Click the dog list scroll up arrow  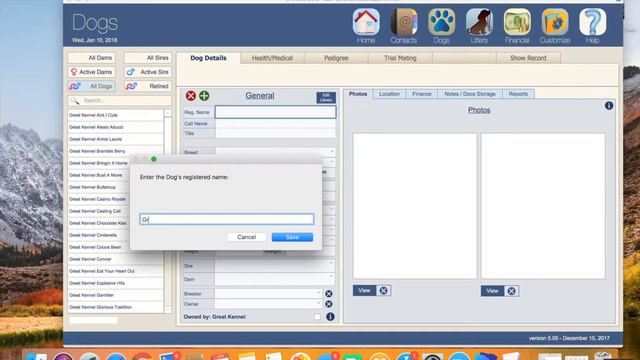pyautogui.click(x=168, y=113)
